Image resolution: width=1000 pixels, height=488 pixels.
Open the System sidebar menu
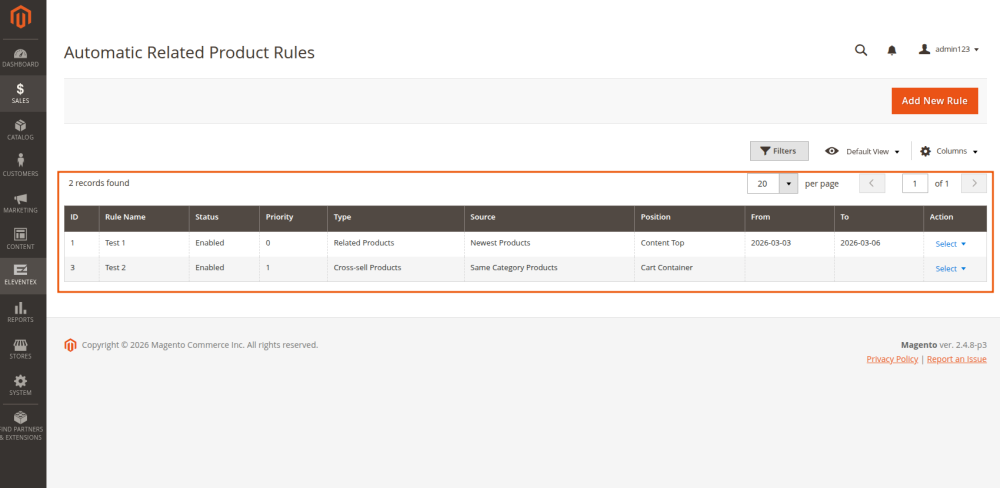tap(22, 385)
